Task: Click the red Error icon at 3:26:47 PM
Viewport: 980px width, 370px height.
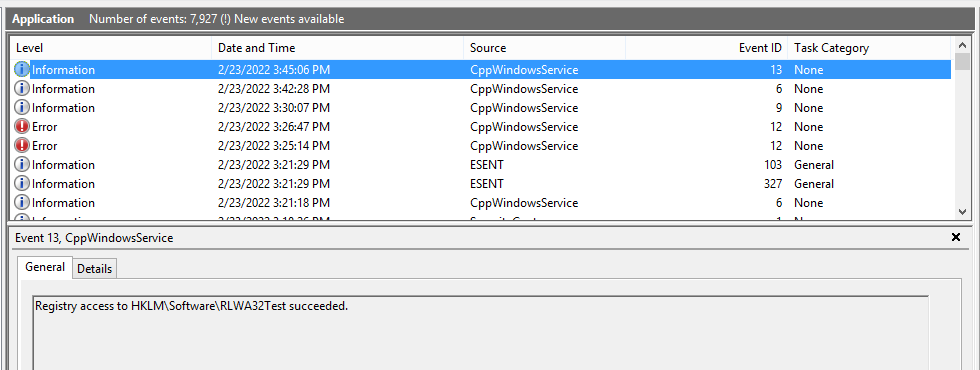Action: [x=22, y=127]
